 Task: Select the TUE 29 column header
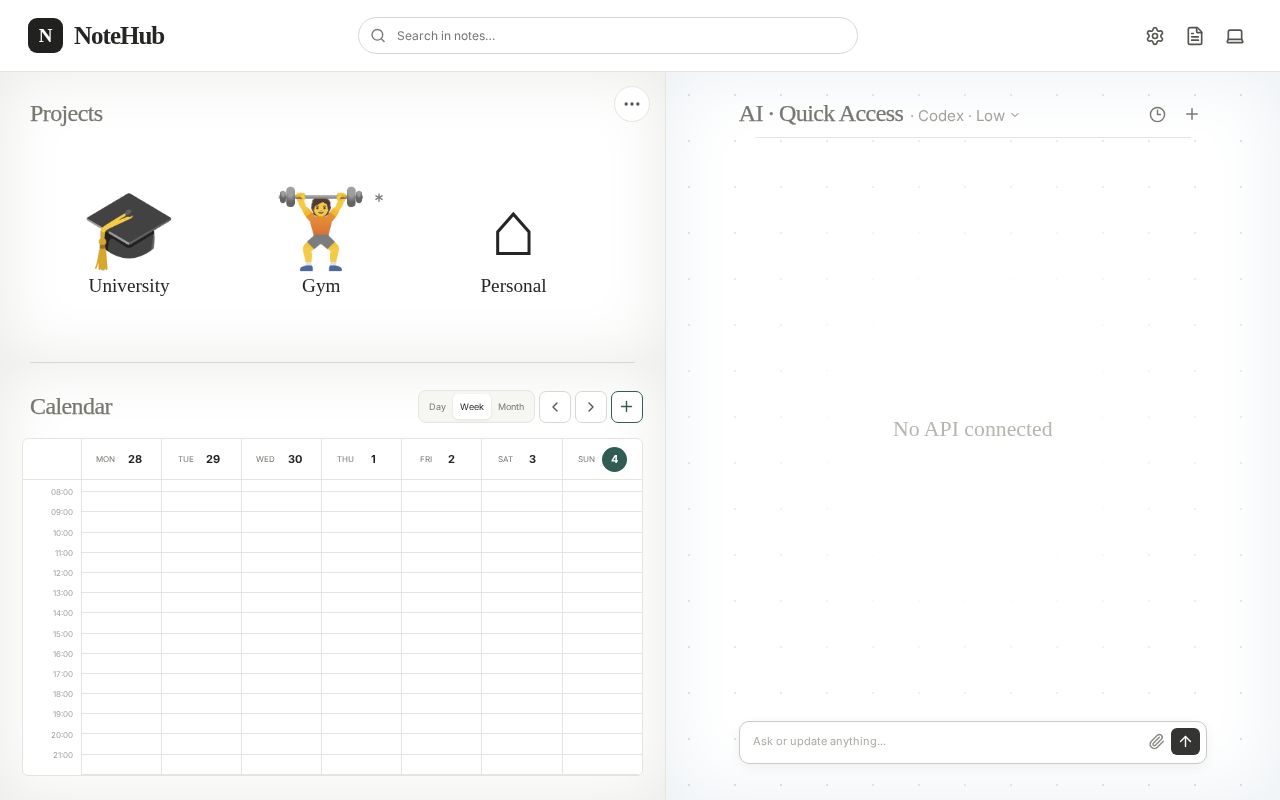(201, 459)
